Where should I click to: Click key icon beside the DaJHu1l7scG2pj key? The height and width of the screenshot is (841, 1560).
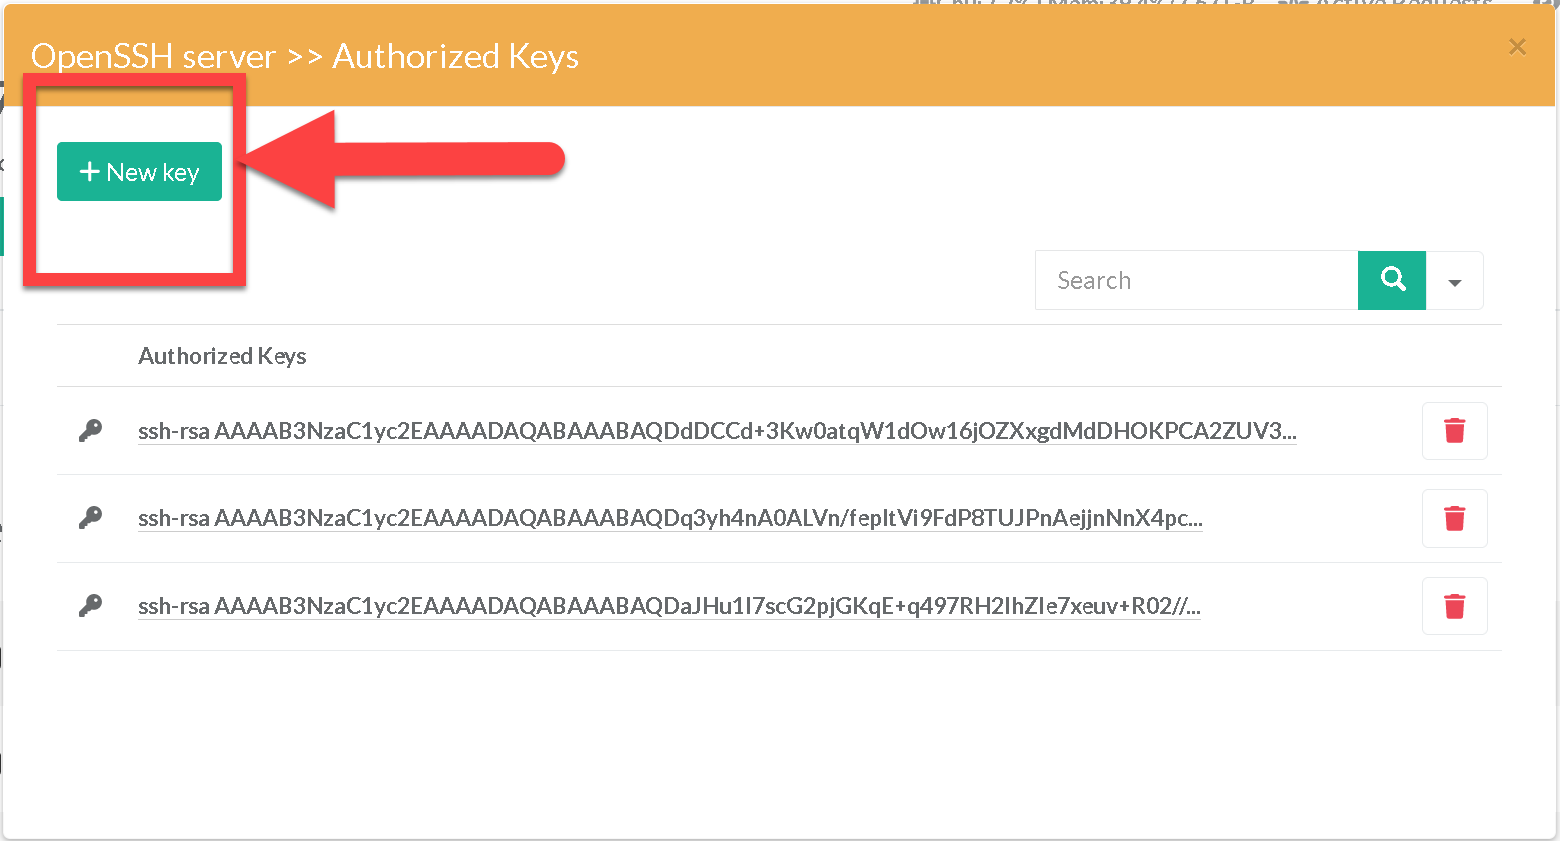click(91, 606)
